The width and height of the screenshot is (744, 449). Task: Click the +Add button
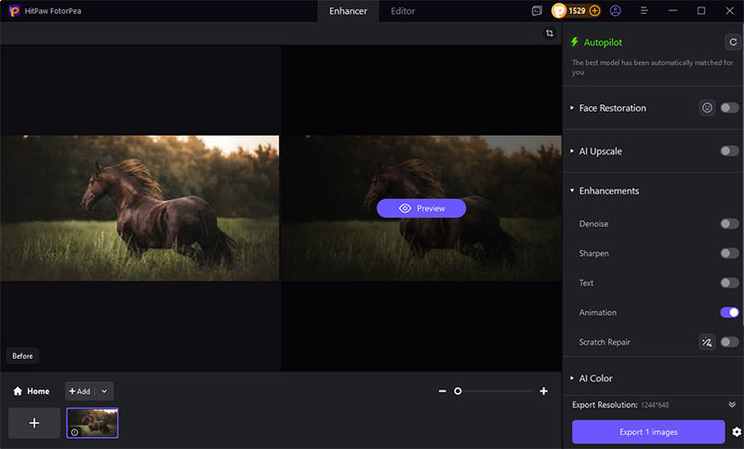pyautogui.click(x=80, y=391)
